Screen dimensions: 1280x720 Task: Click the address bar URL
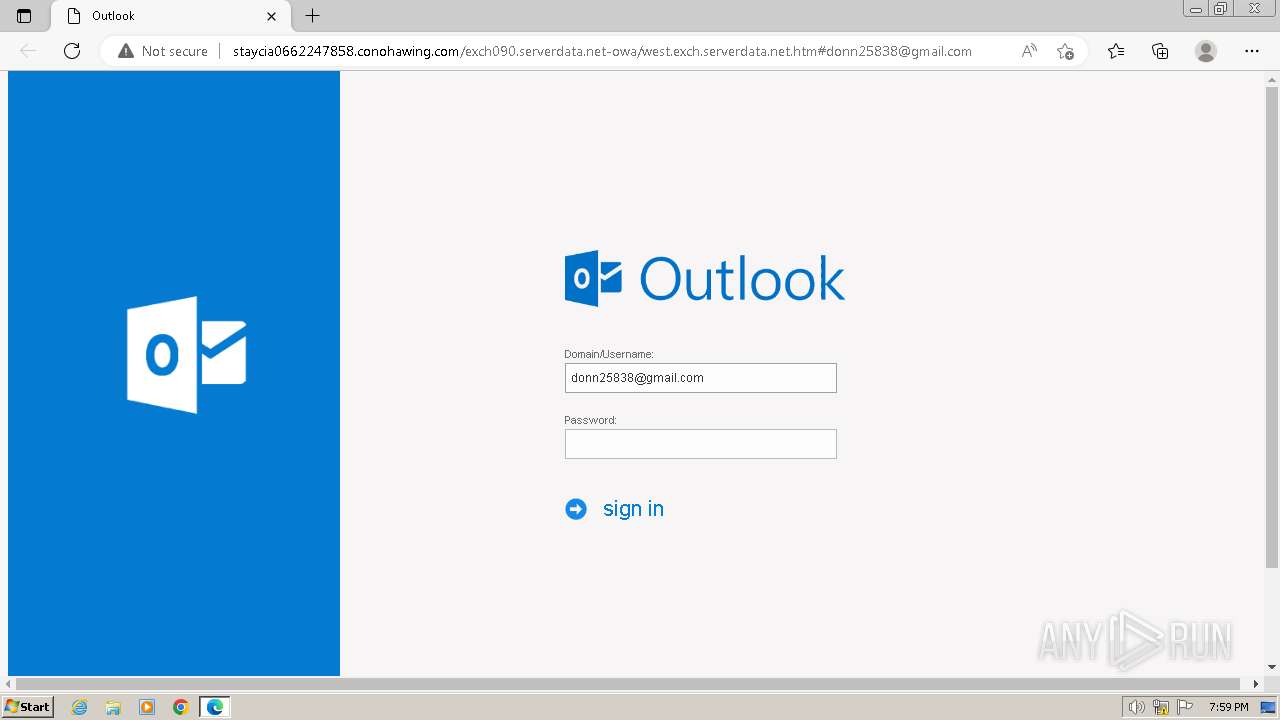tap(602, 51)
